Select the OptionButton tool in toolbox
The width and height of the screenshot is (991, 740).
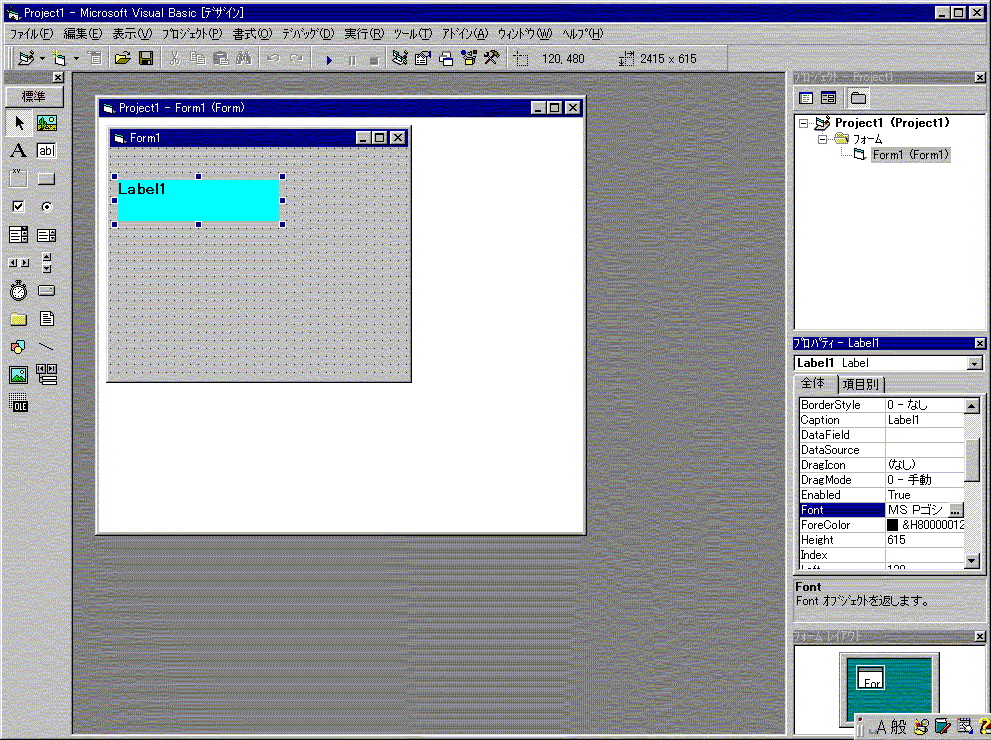[47, 207]
